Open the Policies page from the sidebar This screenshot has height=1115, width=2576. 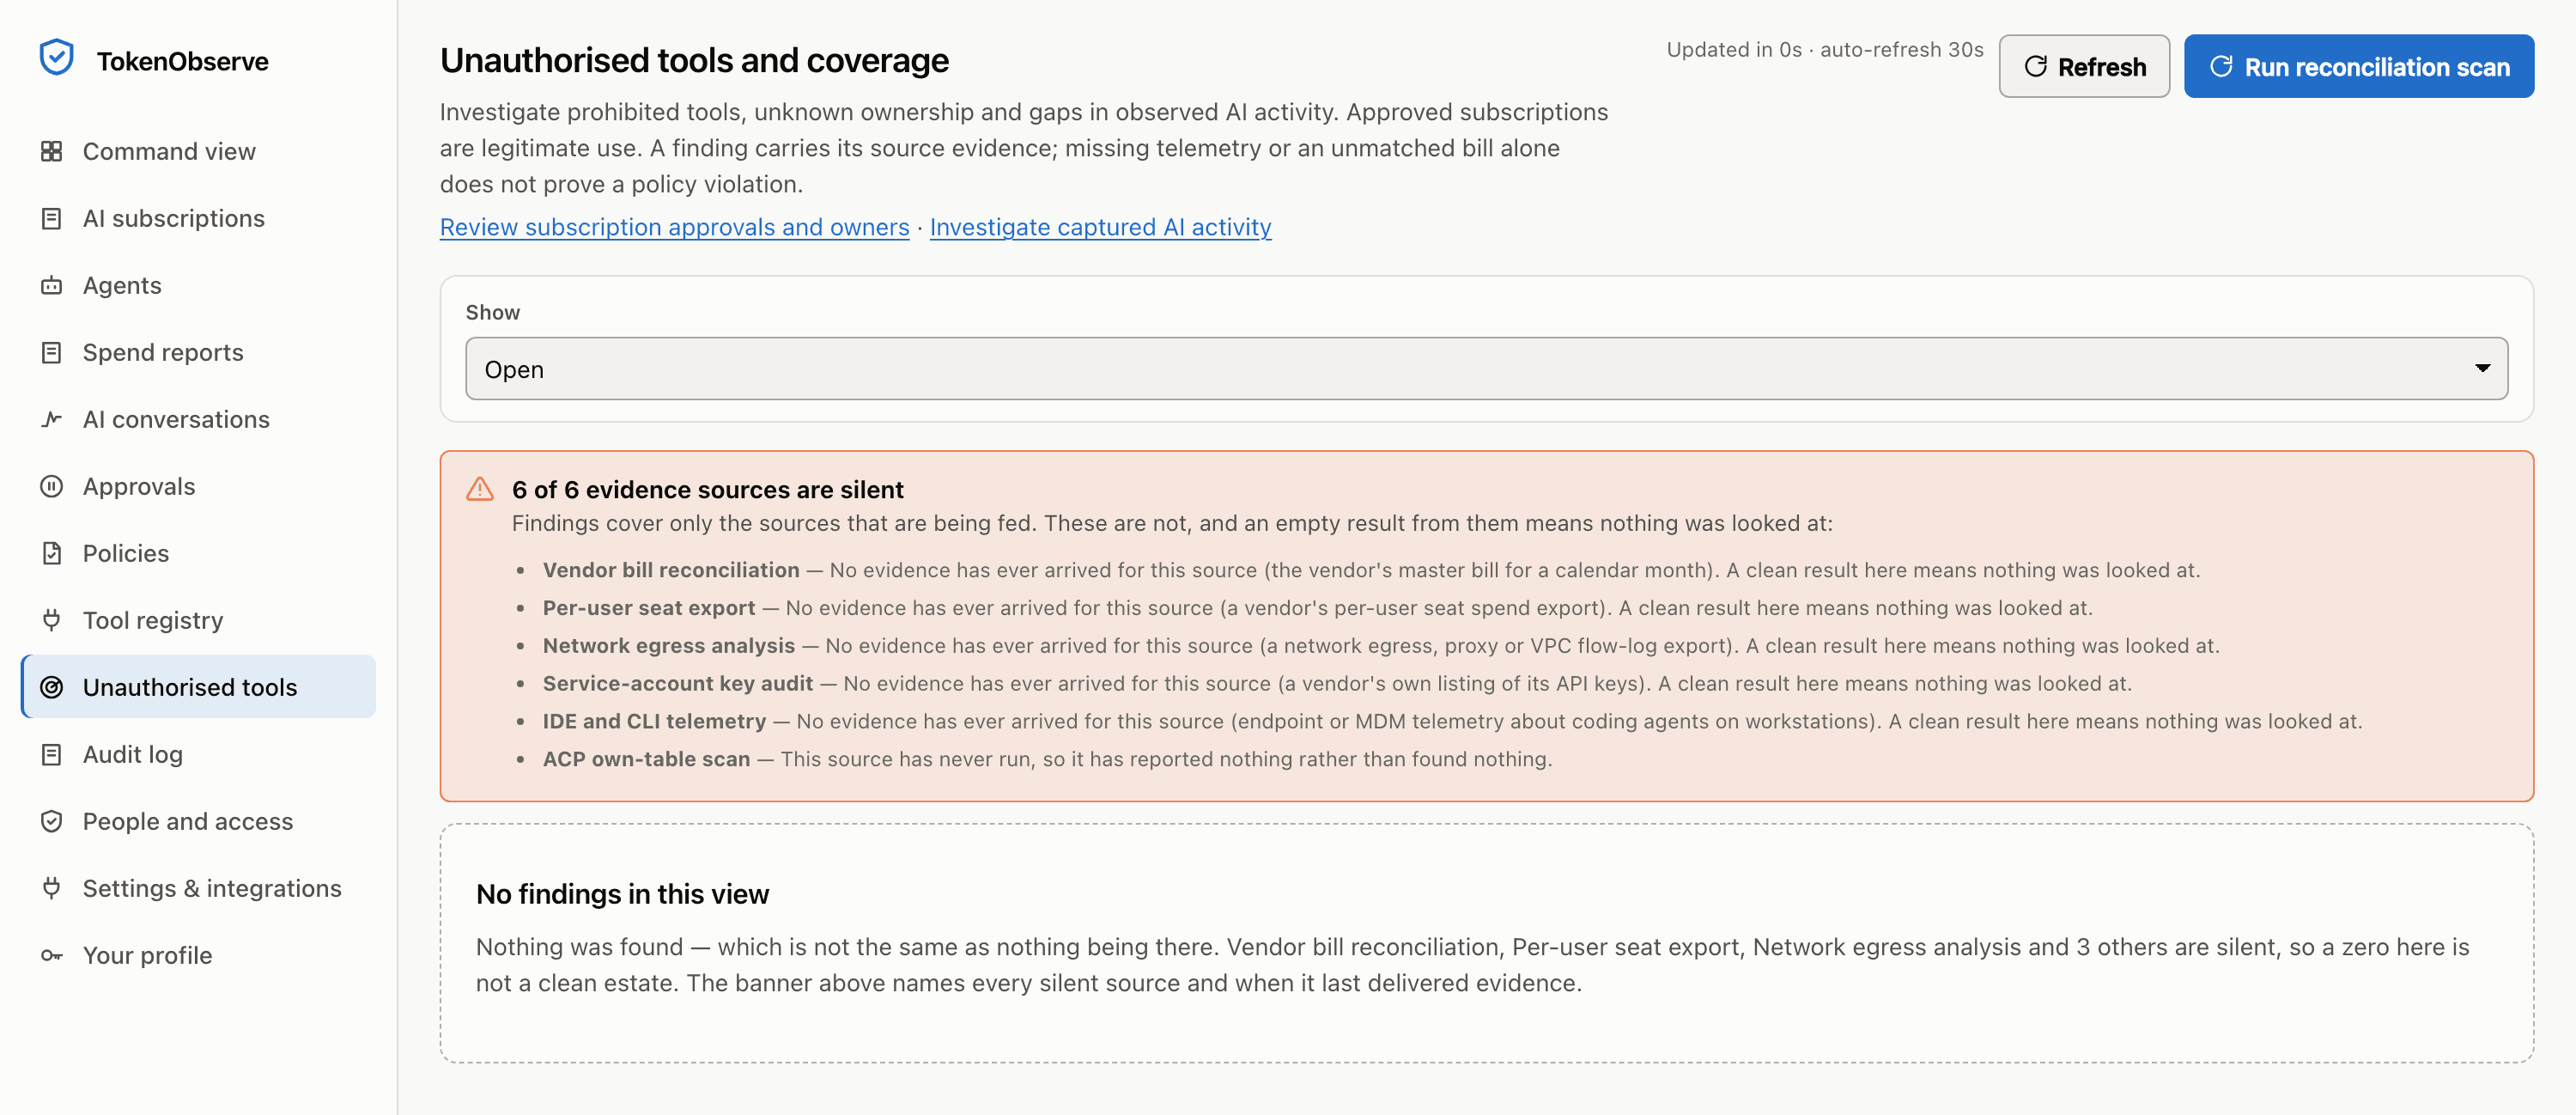coord(199,553)
